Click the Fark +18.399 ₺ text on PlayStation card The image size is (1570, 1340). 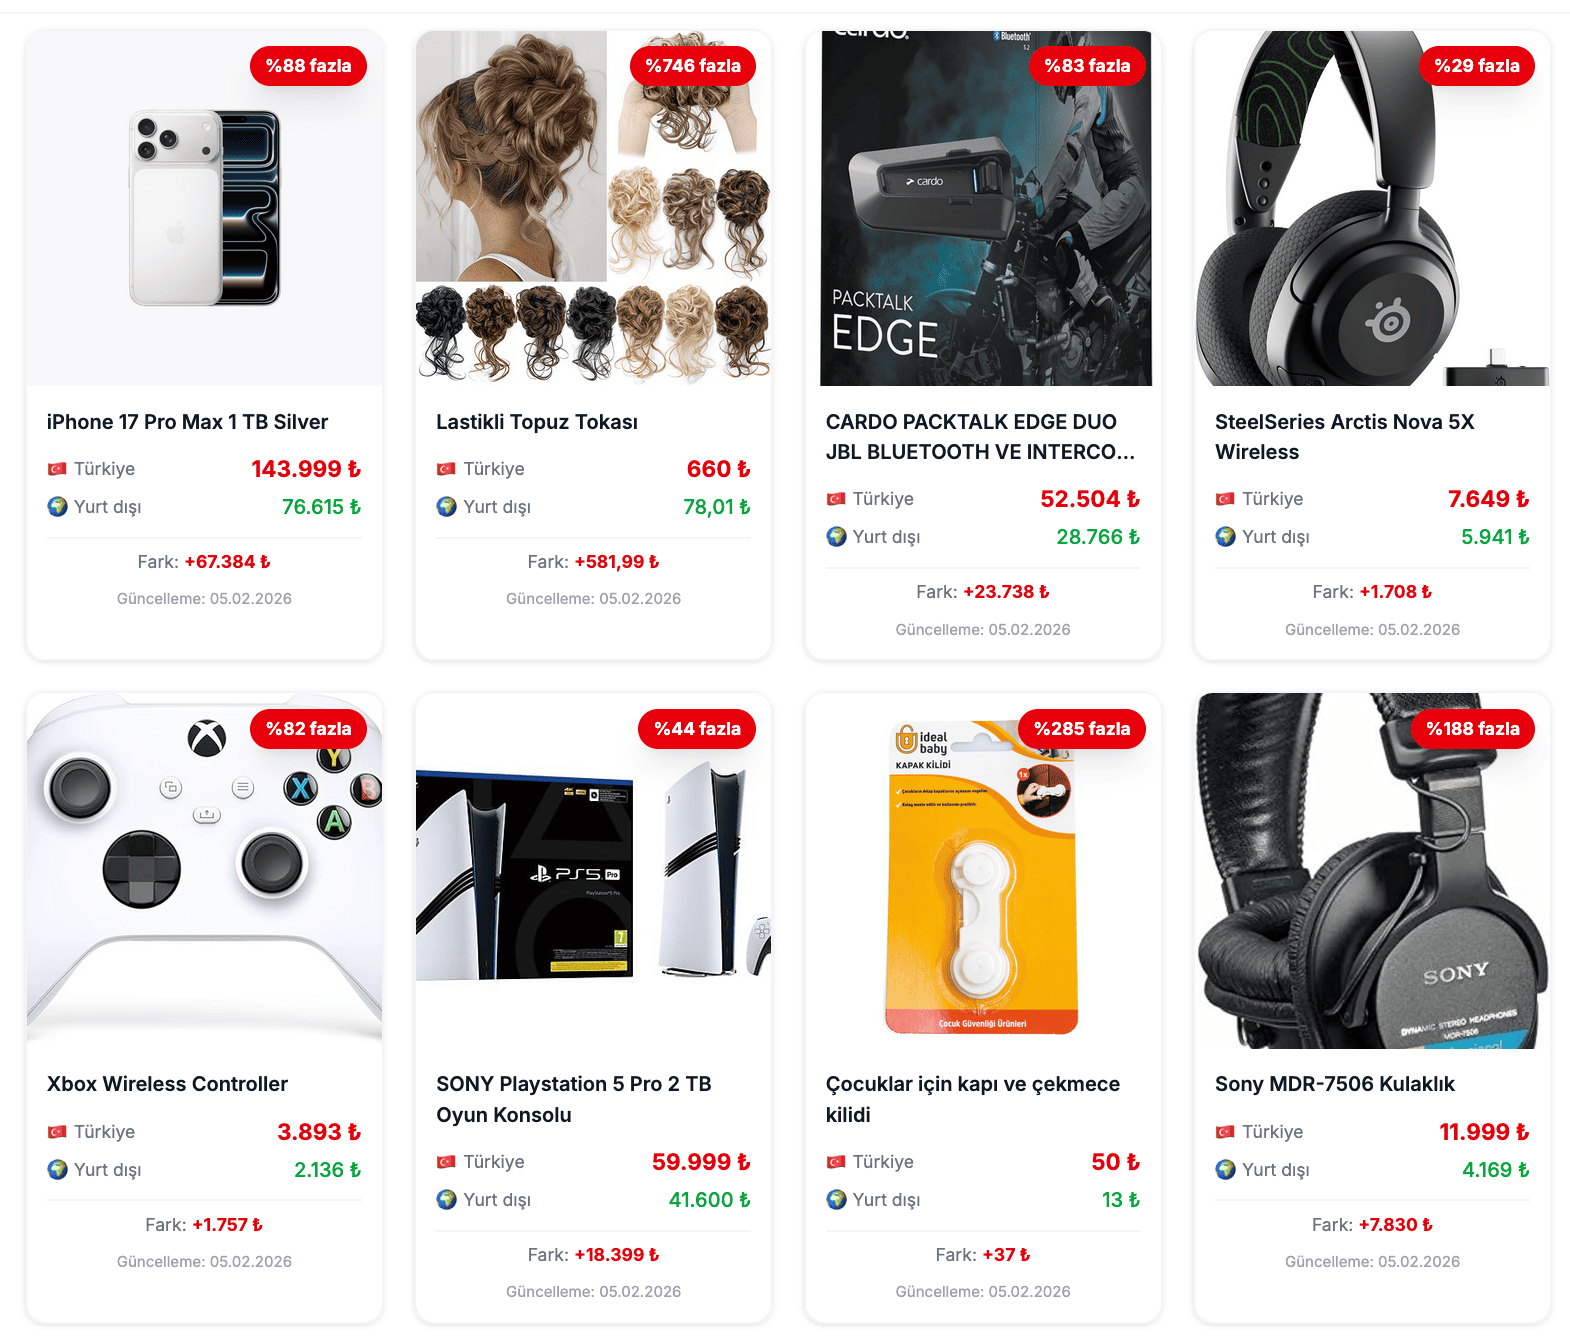[x=593, y=1255]
